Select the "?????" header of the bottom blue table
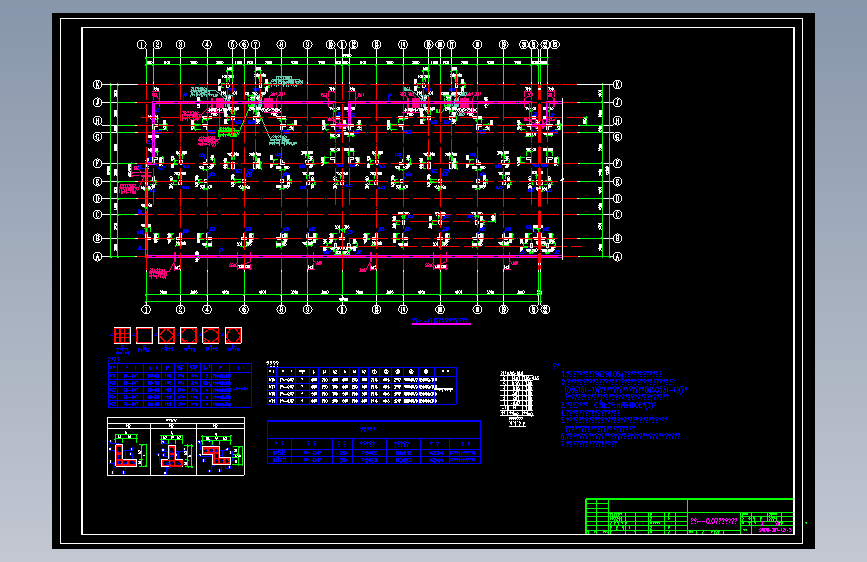Screen dimensions: 867x562 point(368,429)
